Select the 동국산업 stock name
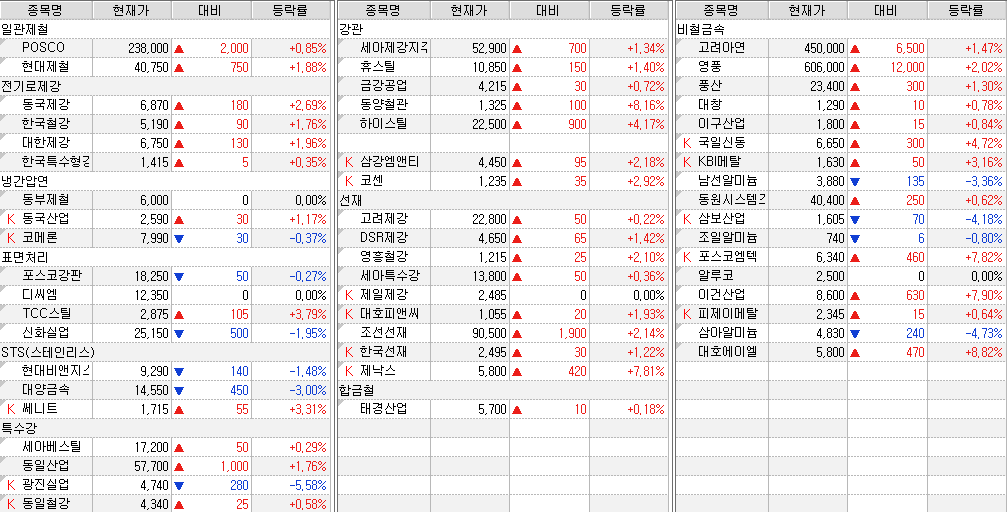1007x512 pixels. pos(45,218)
